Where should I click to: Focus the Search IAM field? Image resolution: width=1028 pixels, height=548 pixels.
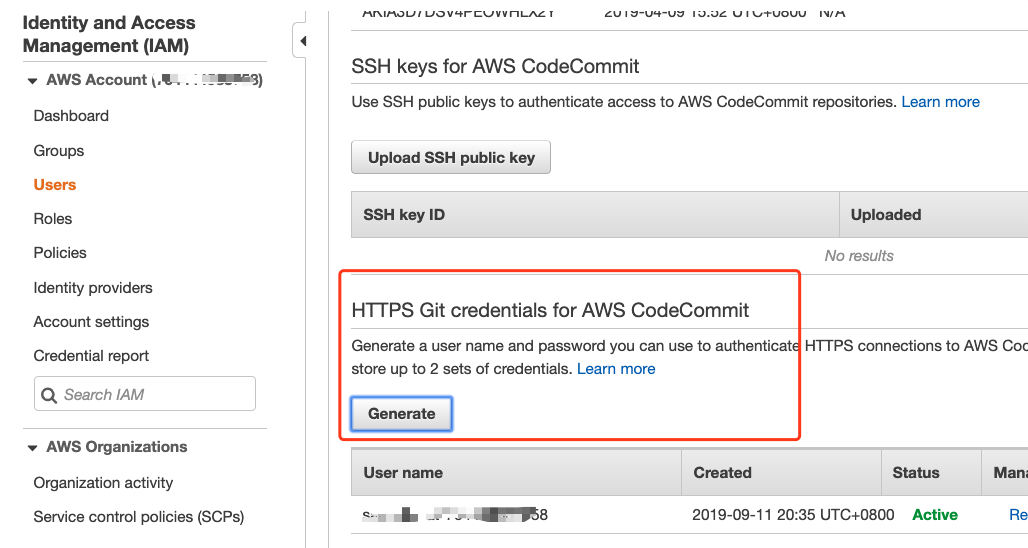point(145,394)
